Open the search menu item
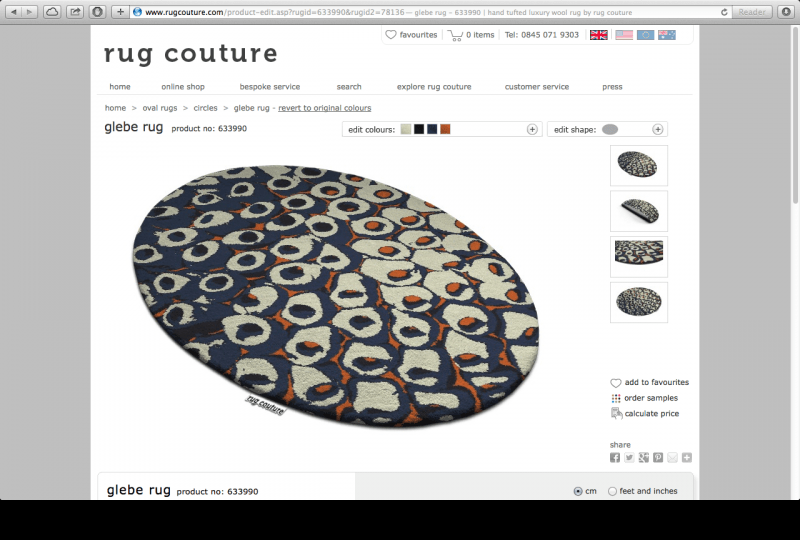The height and width of the screenshot is (540, 800). tap(349, 87)
